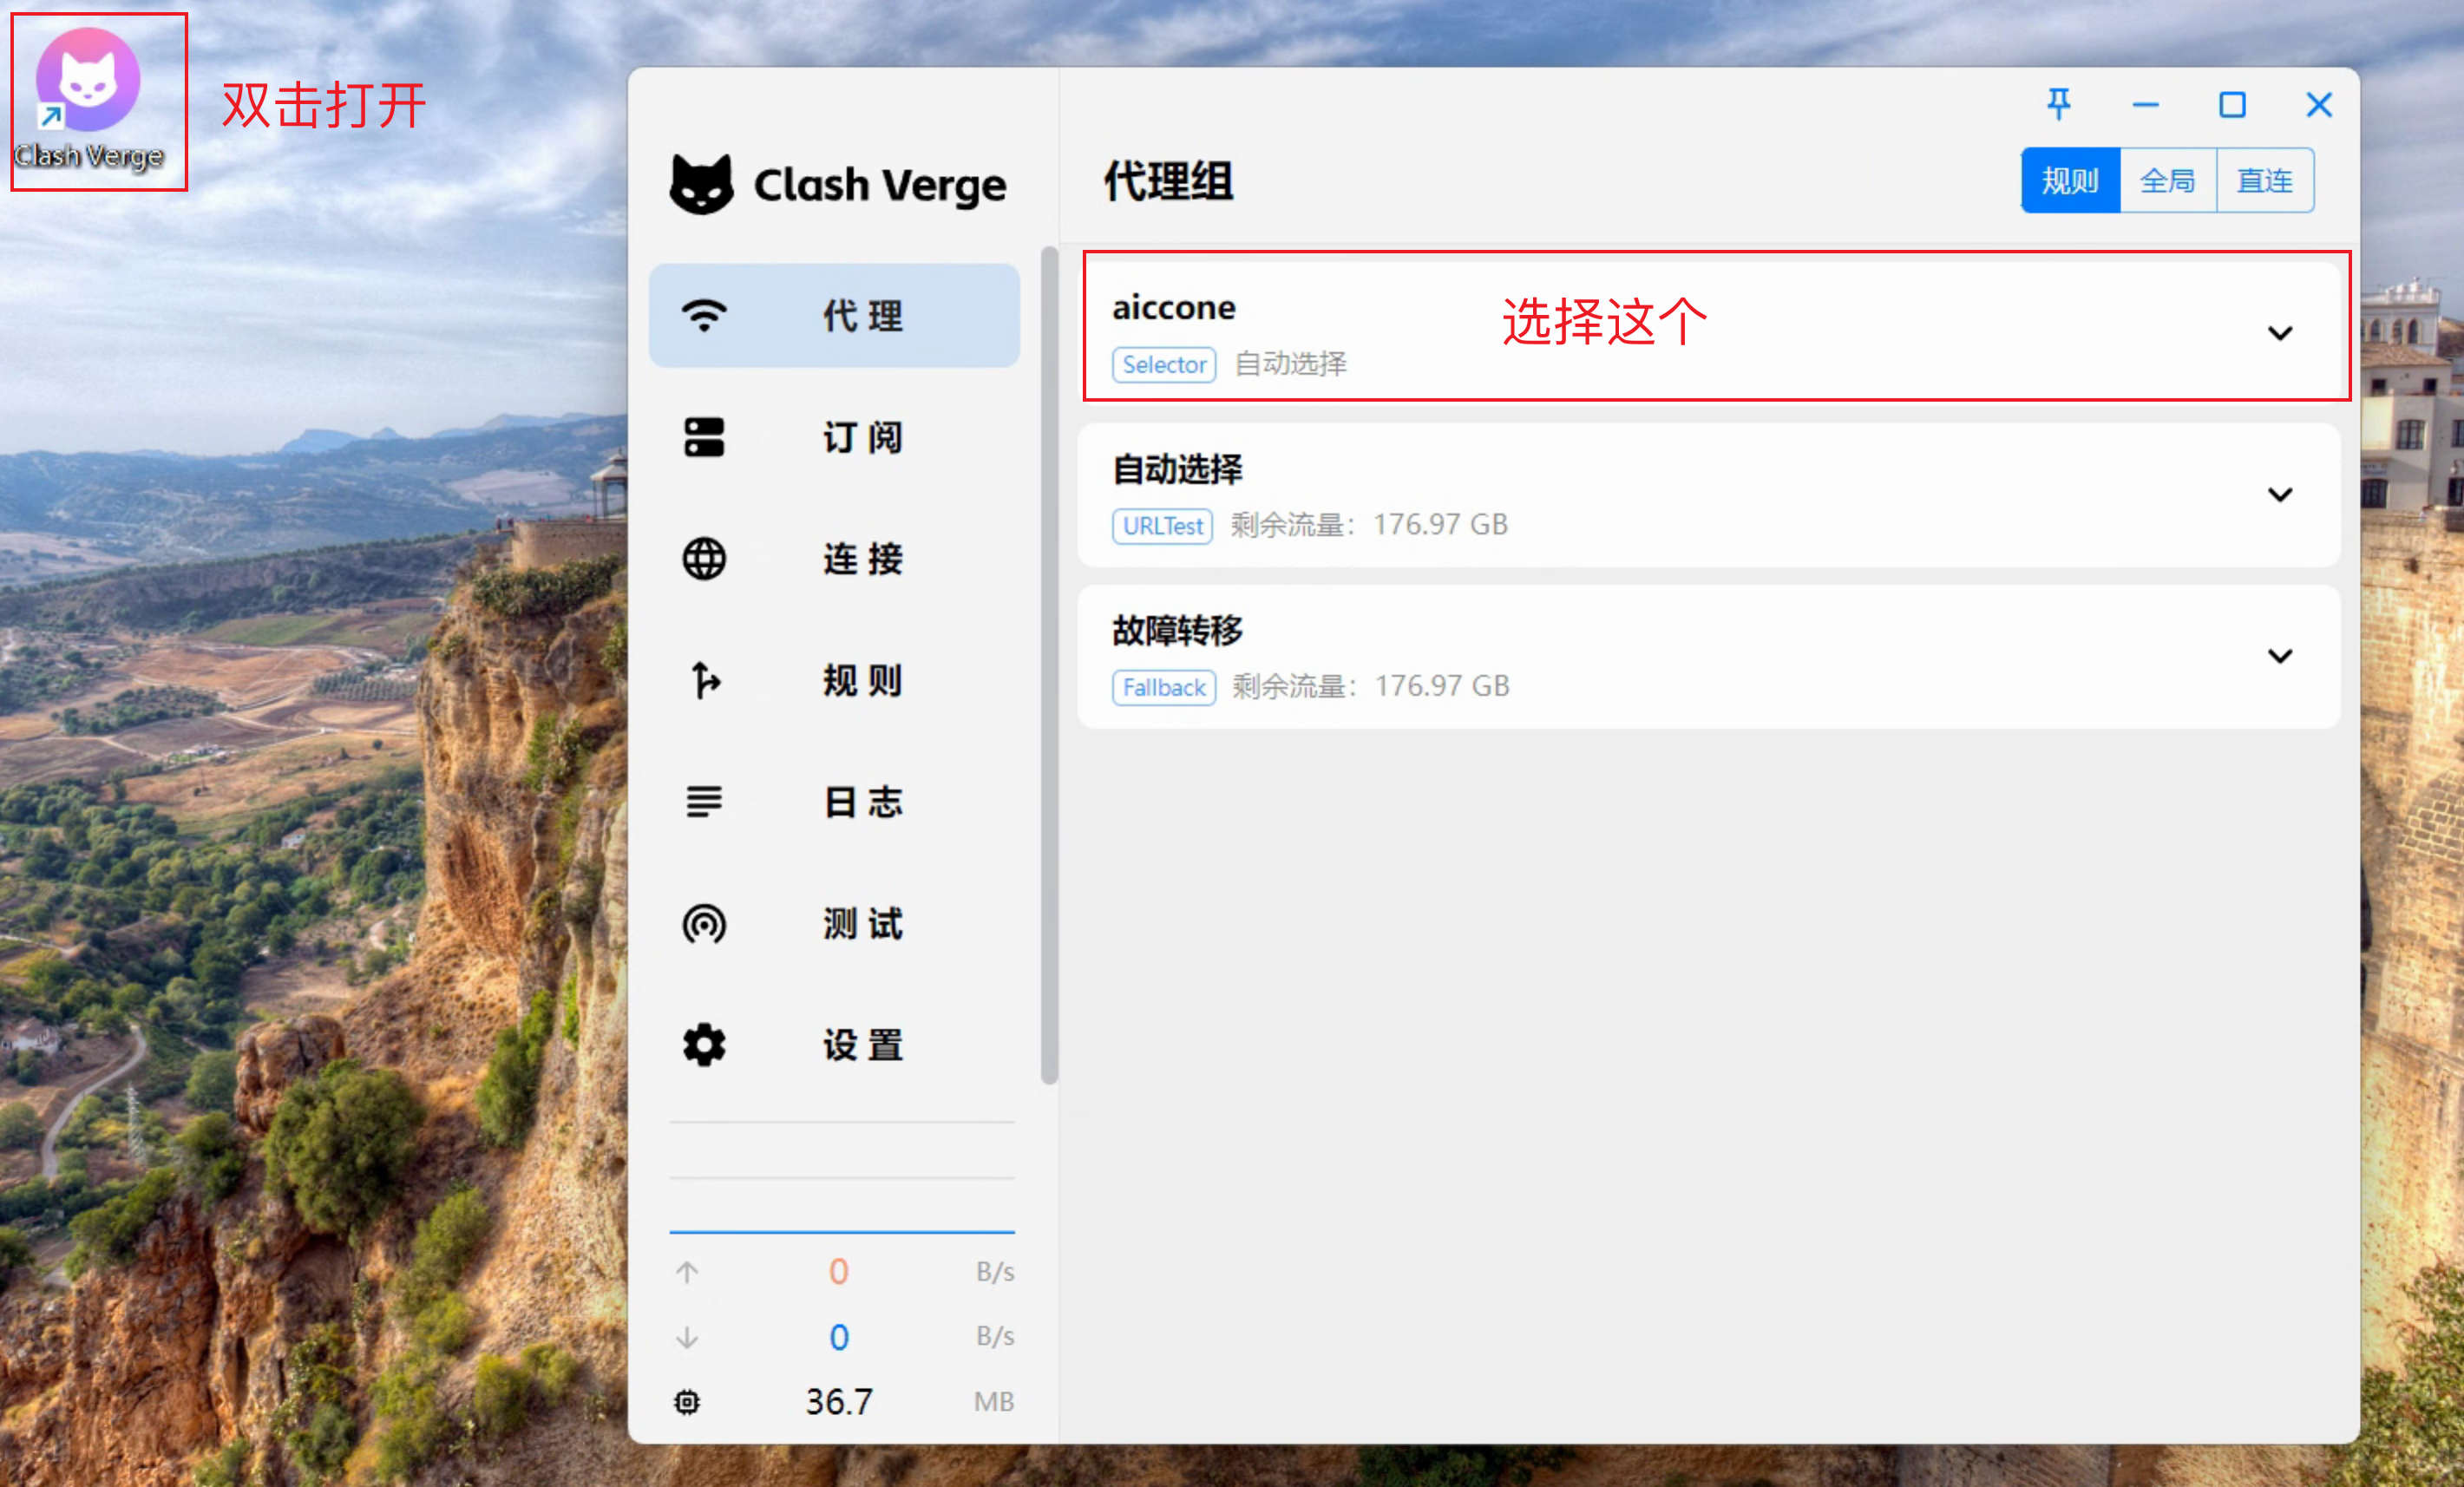Expand the 故障转移 proxy group

tap(2281, 656)
